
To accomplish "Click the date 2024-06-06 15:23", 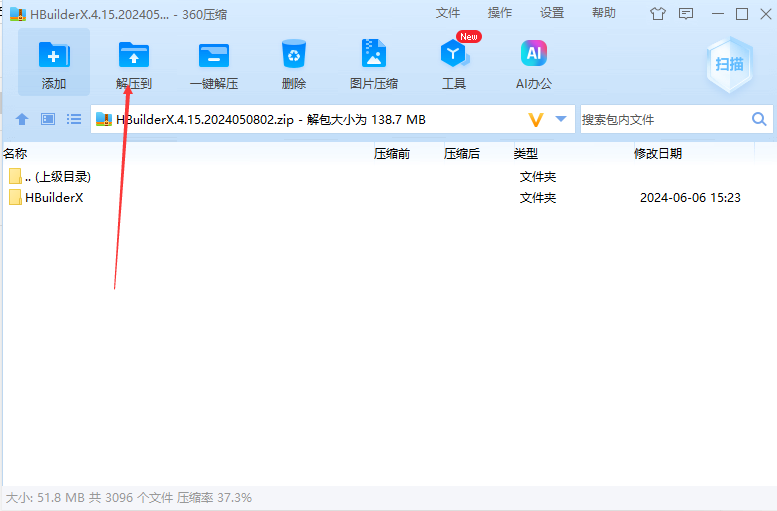I will click(690, 198).
